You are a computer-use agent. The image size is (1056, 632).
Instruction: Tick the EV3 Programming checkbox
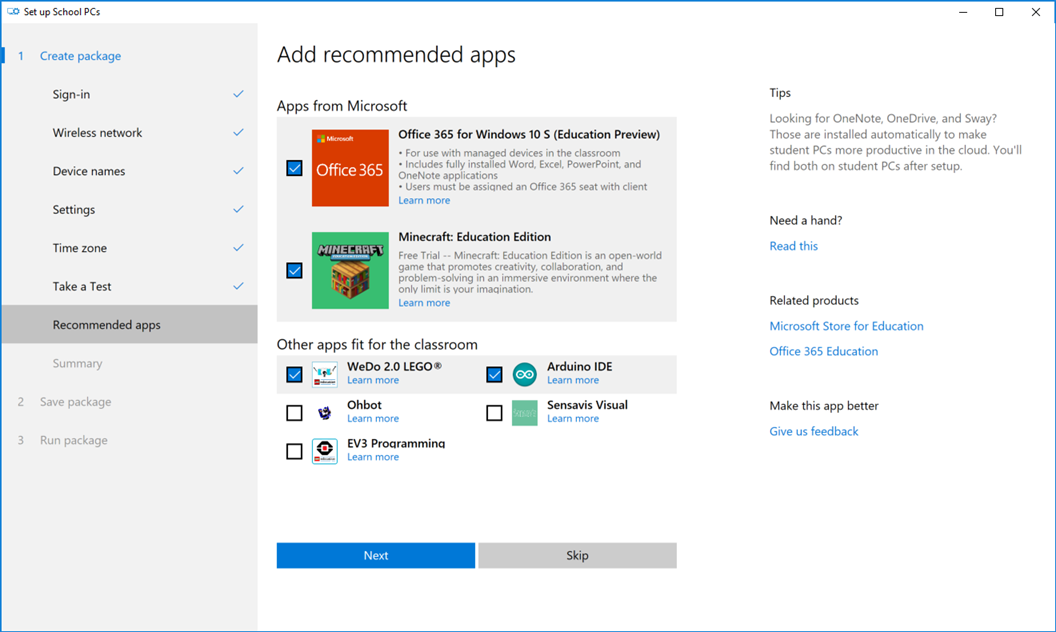(294, 451)
